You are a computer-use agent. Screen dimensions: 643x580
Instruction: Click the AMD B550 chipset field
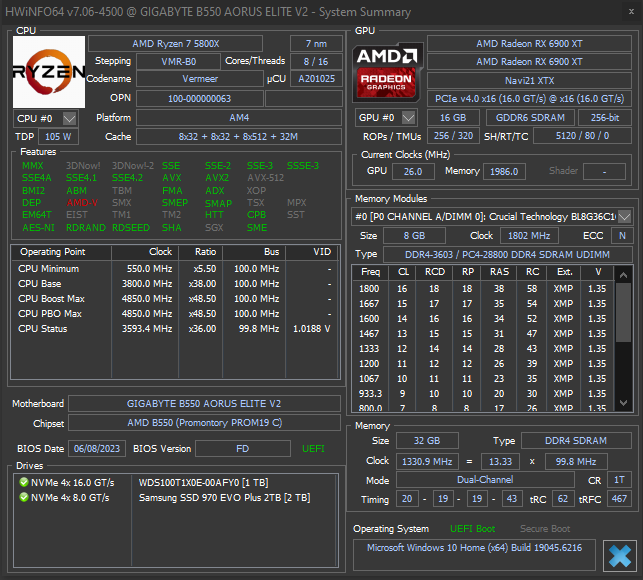click(204, 423)
